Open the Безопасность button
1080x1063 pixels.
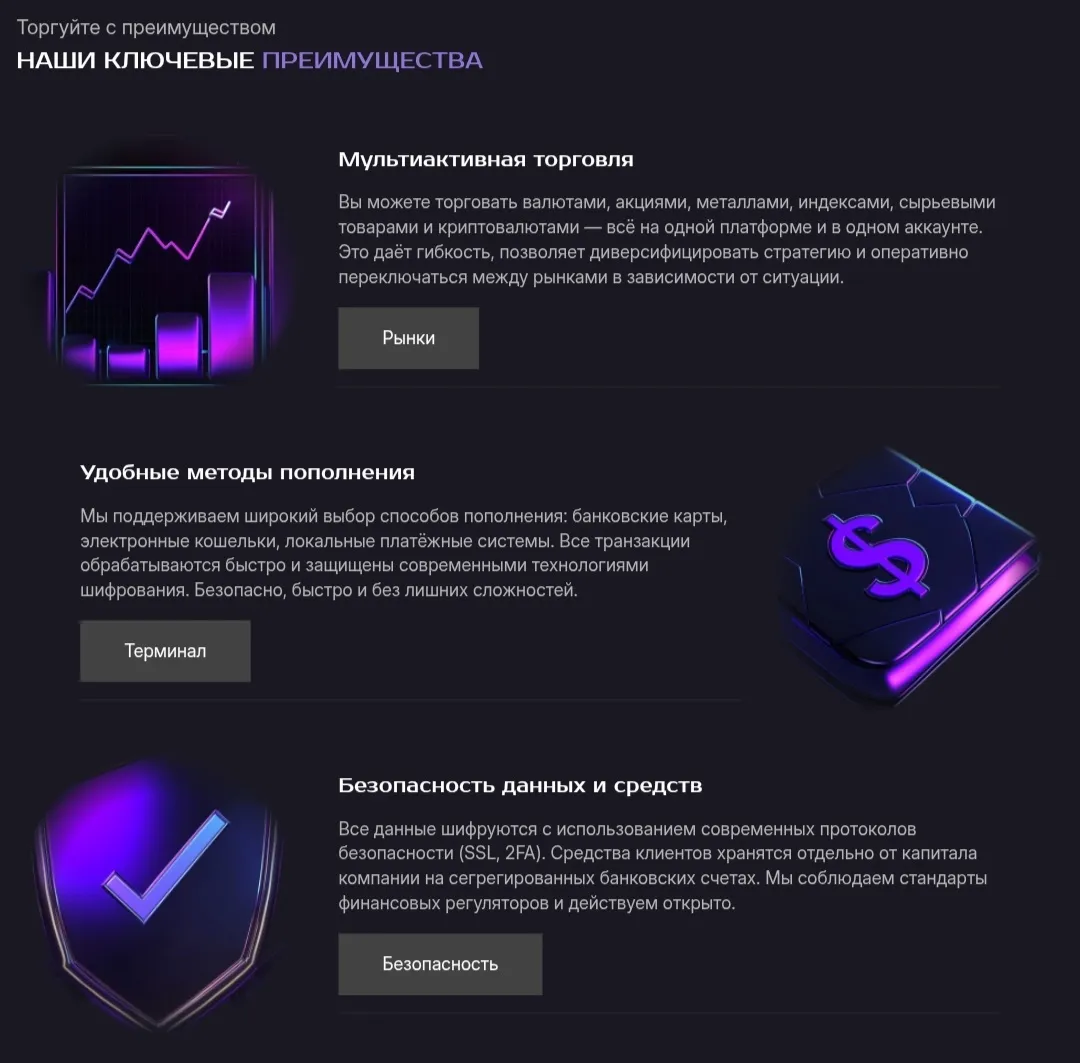[440, 964]
